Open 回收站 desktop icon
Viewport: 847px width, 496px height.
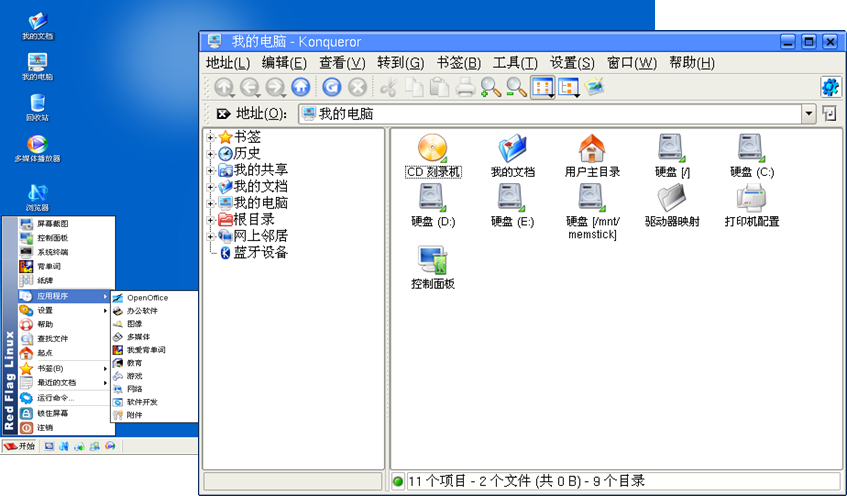(x=37, y=107)
